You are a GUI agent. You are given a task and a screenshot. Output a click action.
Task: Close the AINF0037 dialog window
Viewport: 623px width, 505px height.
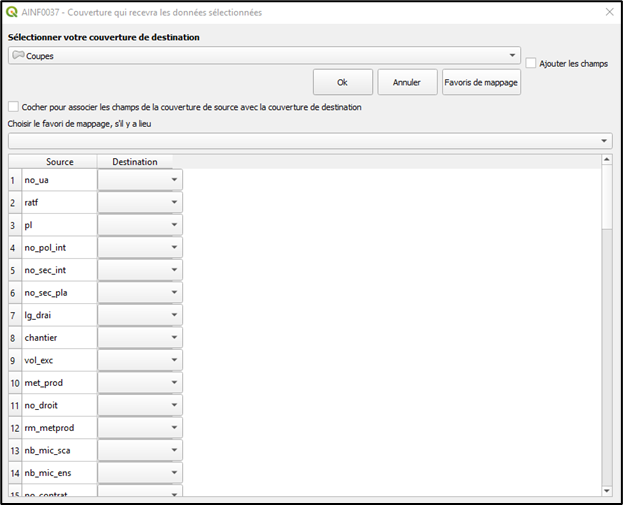pos(609,12)
